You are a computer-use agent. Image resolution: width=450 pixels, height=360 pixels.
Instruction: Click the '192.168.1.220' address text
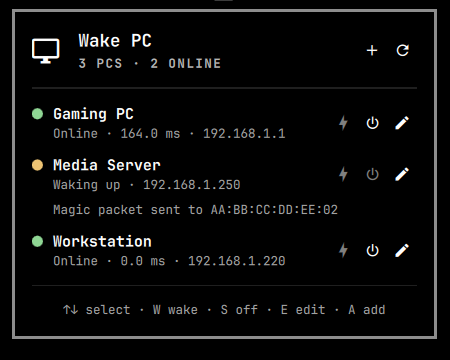tap(237, 261)
